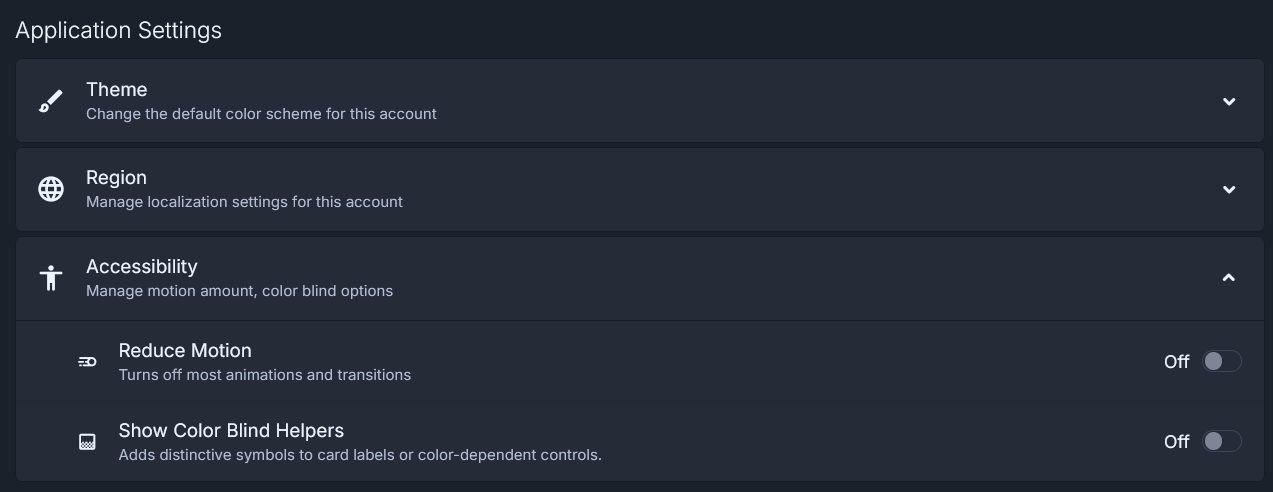Click the Show Color Blind Helpers label
This screenshot has width=1273, height=492.
[231, 431]
